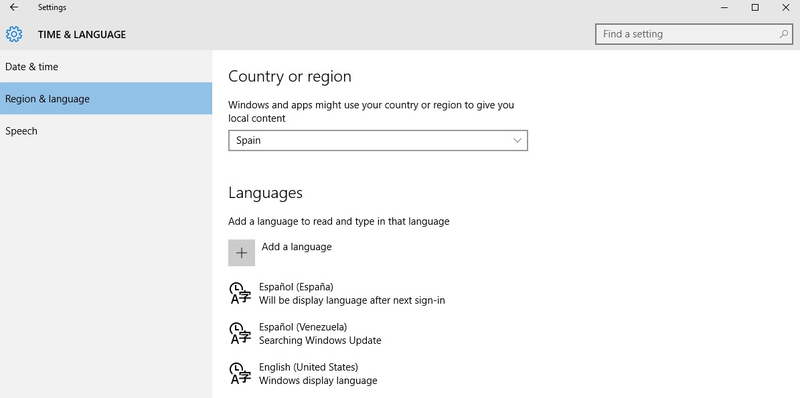Click the 'Searching Windows Update' status text
800x398 pixels.
tap(320, 340)
